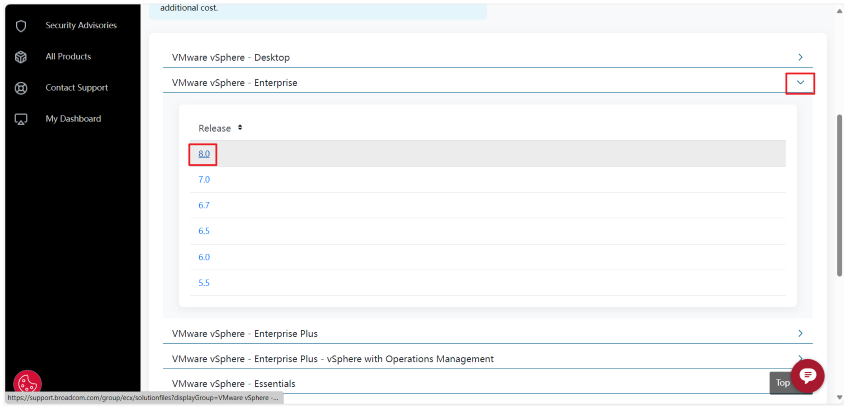This screenshot has height=407, width=846.
Task: Click the Release column sort icon
Action: click(240, 128)
